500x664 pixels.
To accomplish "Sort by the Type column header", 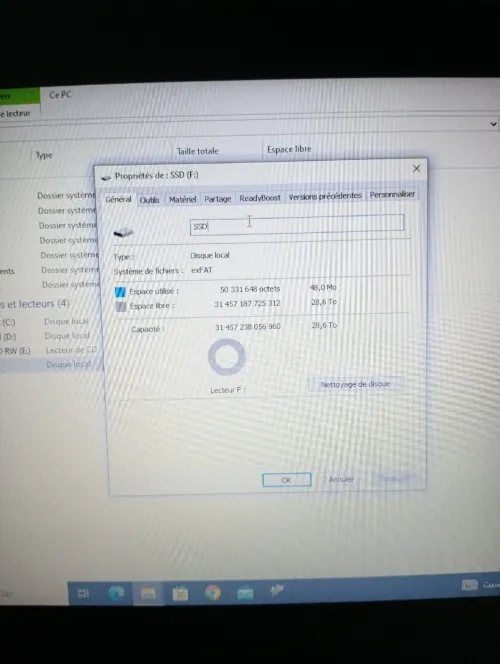I will point(44,155).
